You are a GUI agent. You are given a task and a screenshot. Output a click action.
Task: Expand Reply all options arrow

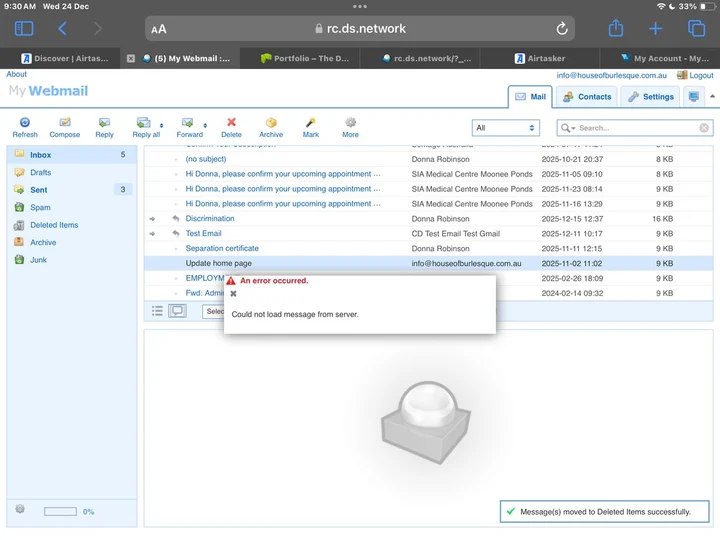tap(161, 125)
